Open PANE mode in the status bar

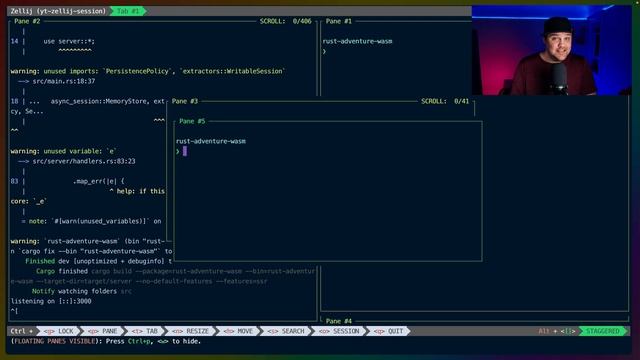tap(103, 331)
